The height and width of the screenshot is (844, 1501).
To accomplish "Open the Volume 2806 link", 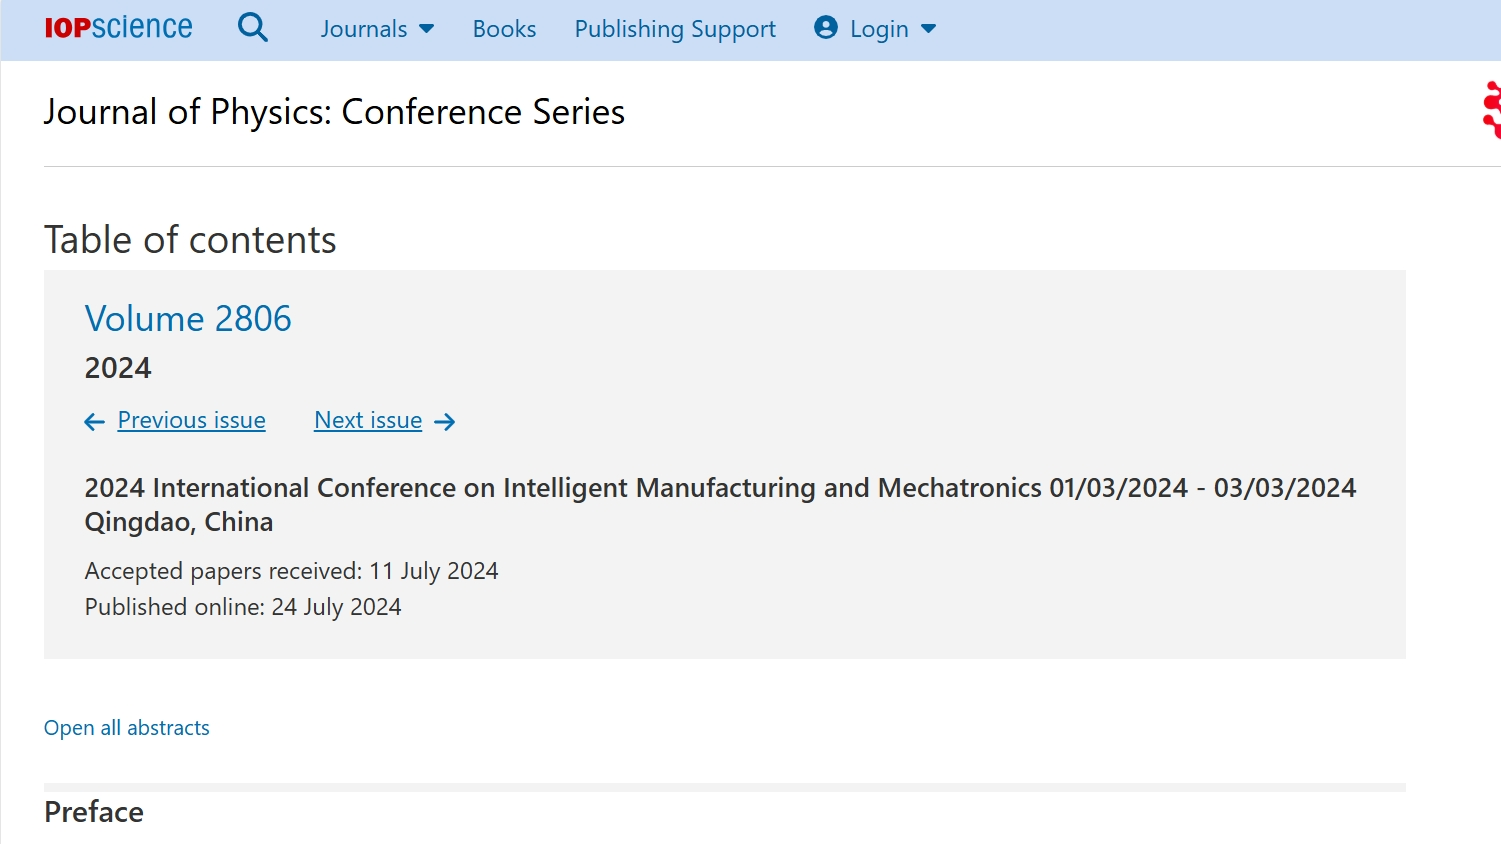I will [x=188, y=319].
